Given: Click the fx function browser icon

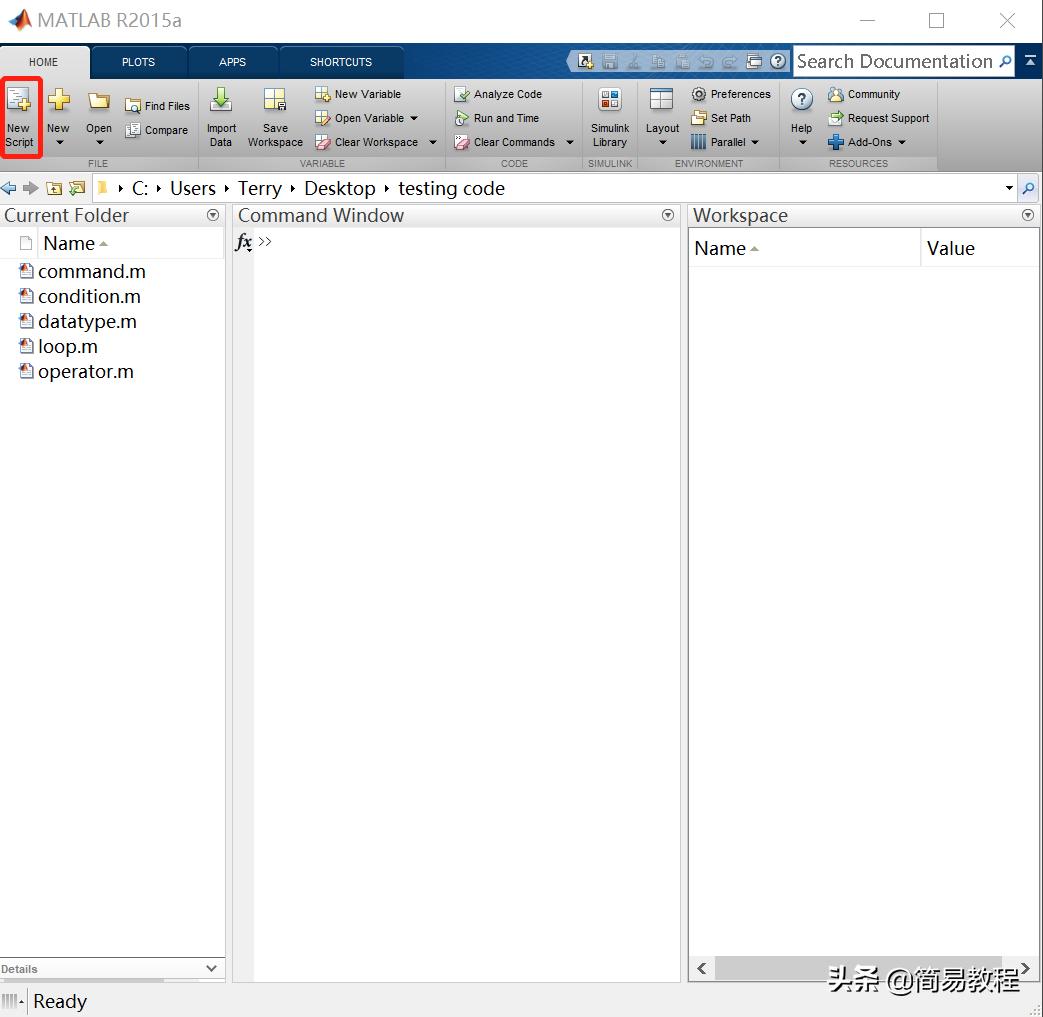Looking at the screenshot, I should [243, 242].
